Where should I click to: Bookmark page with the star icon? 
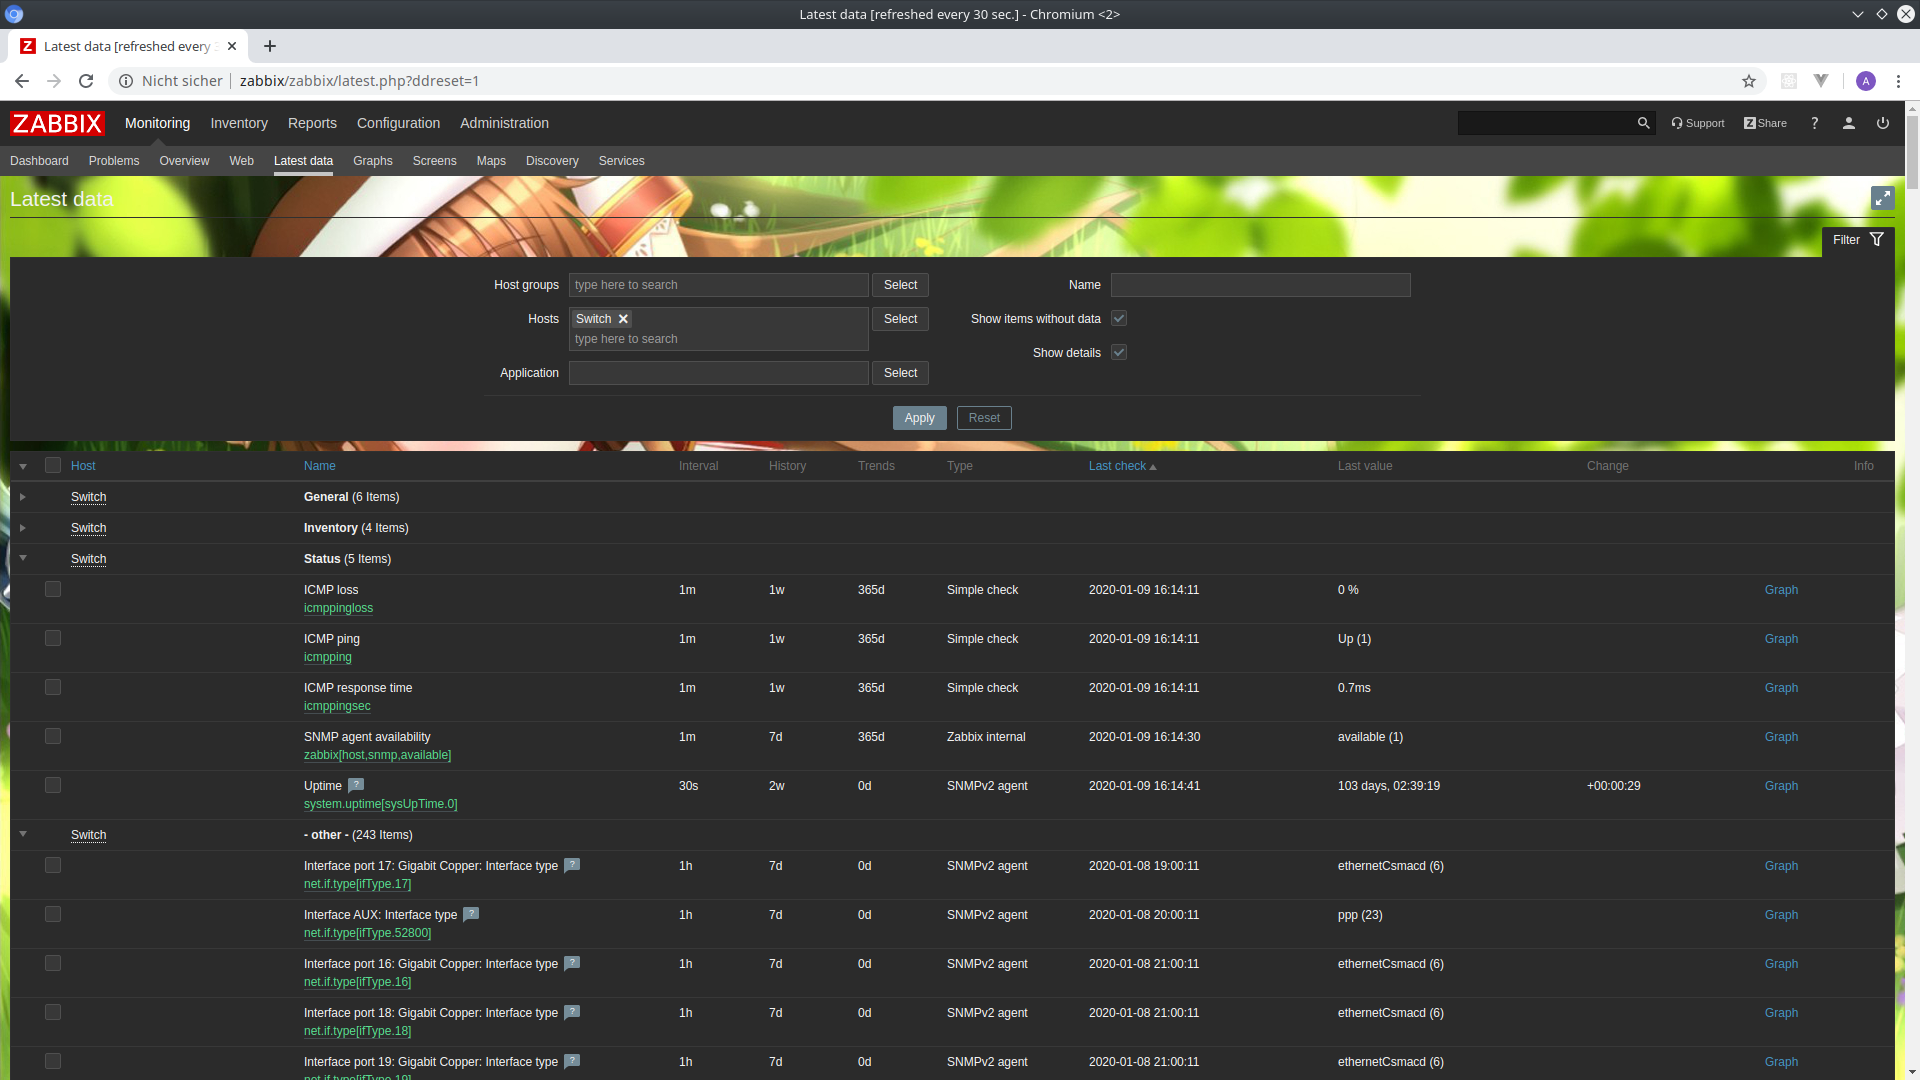point(1748,81)
